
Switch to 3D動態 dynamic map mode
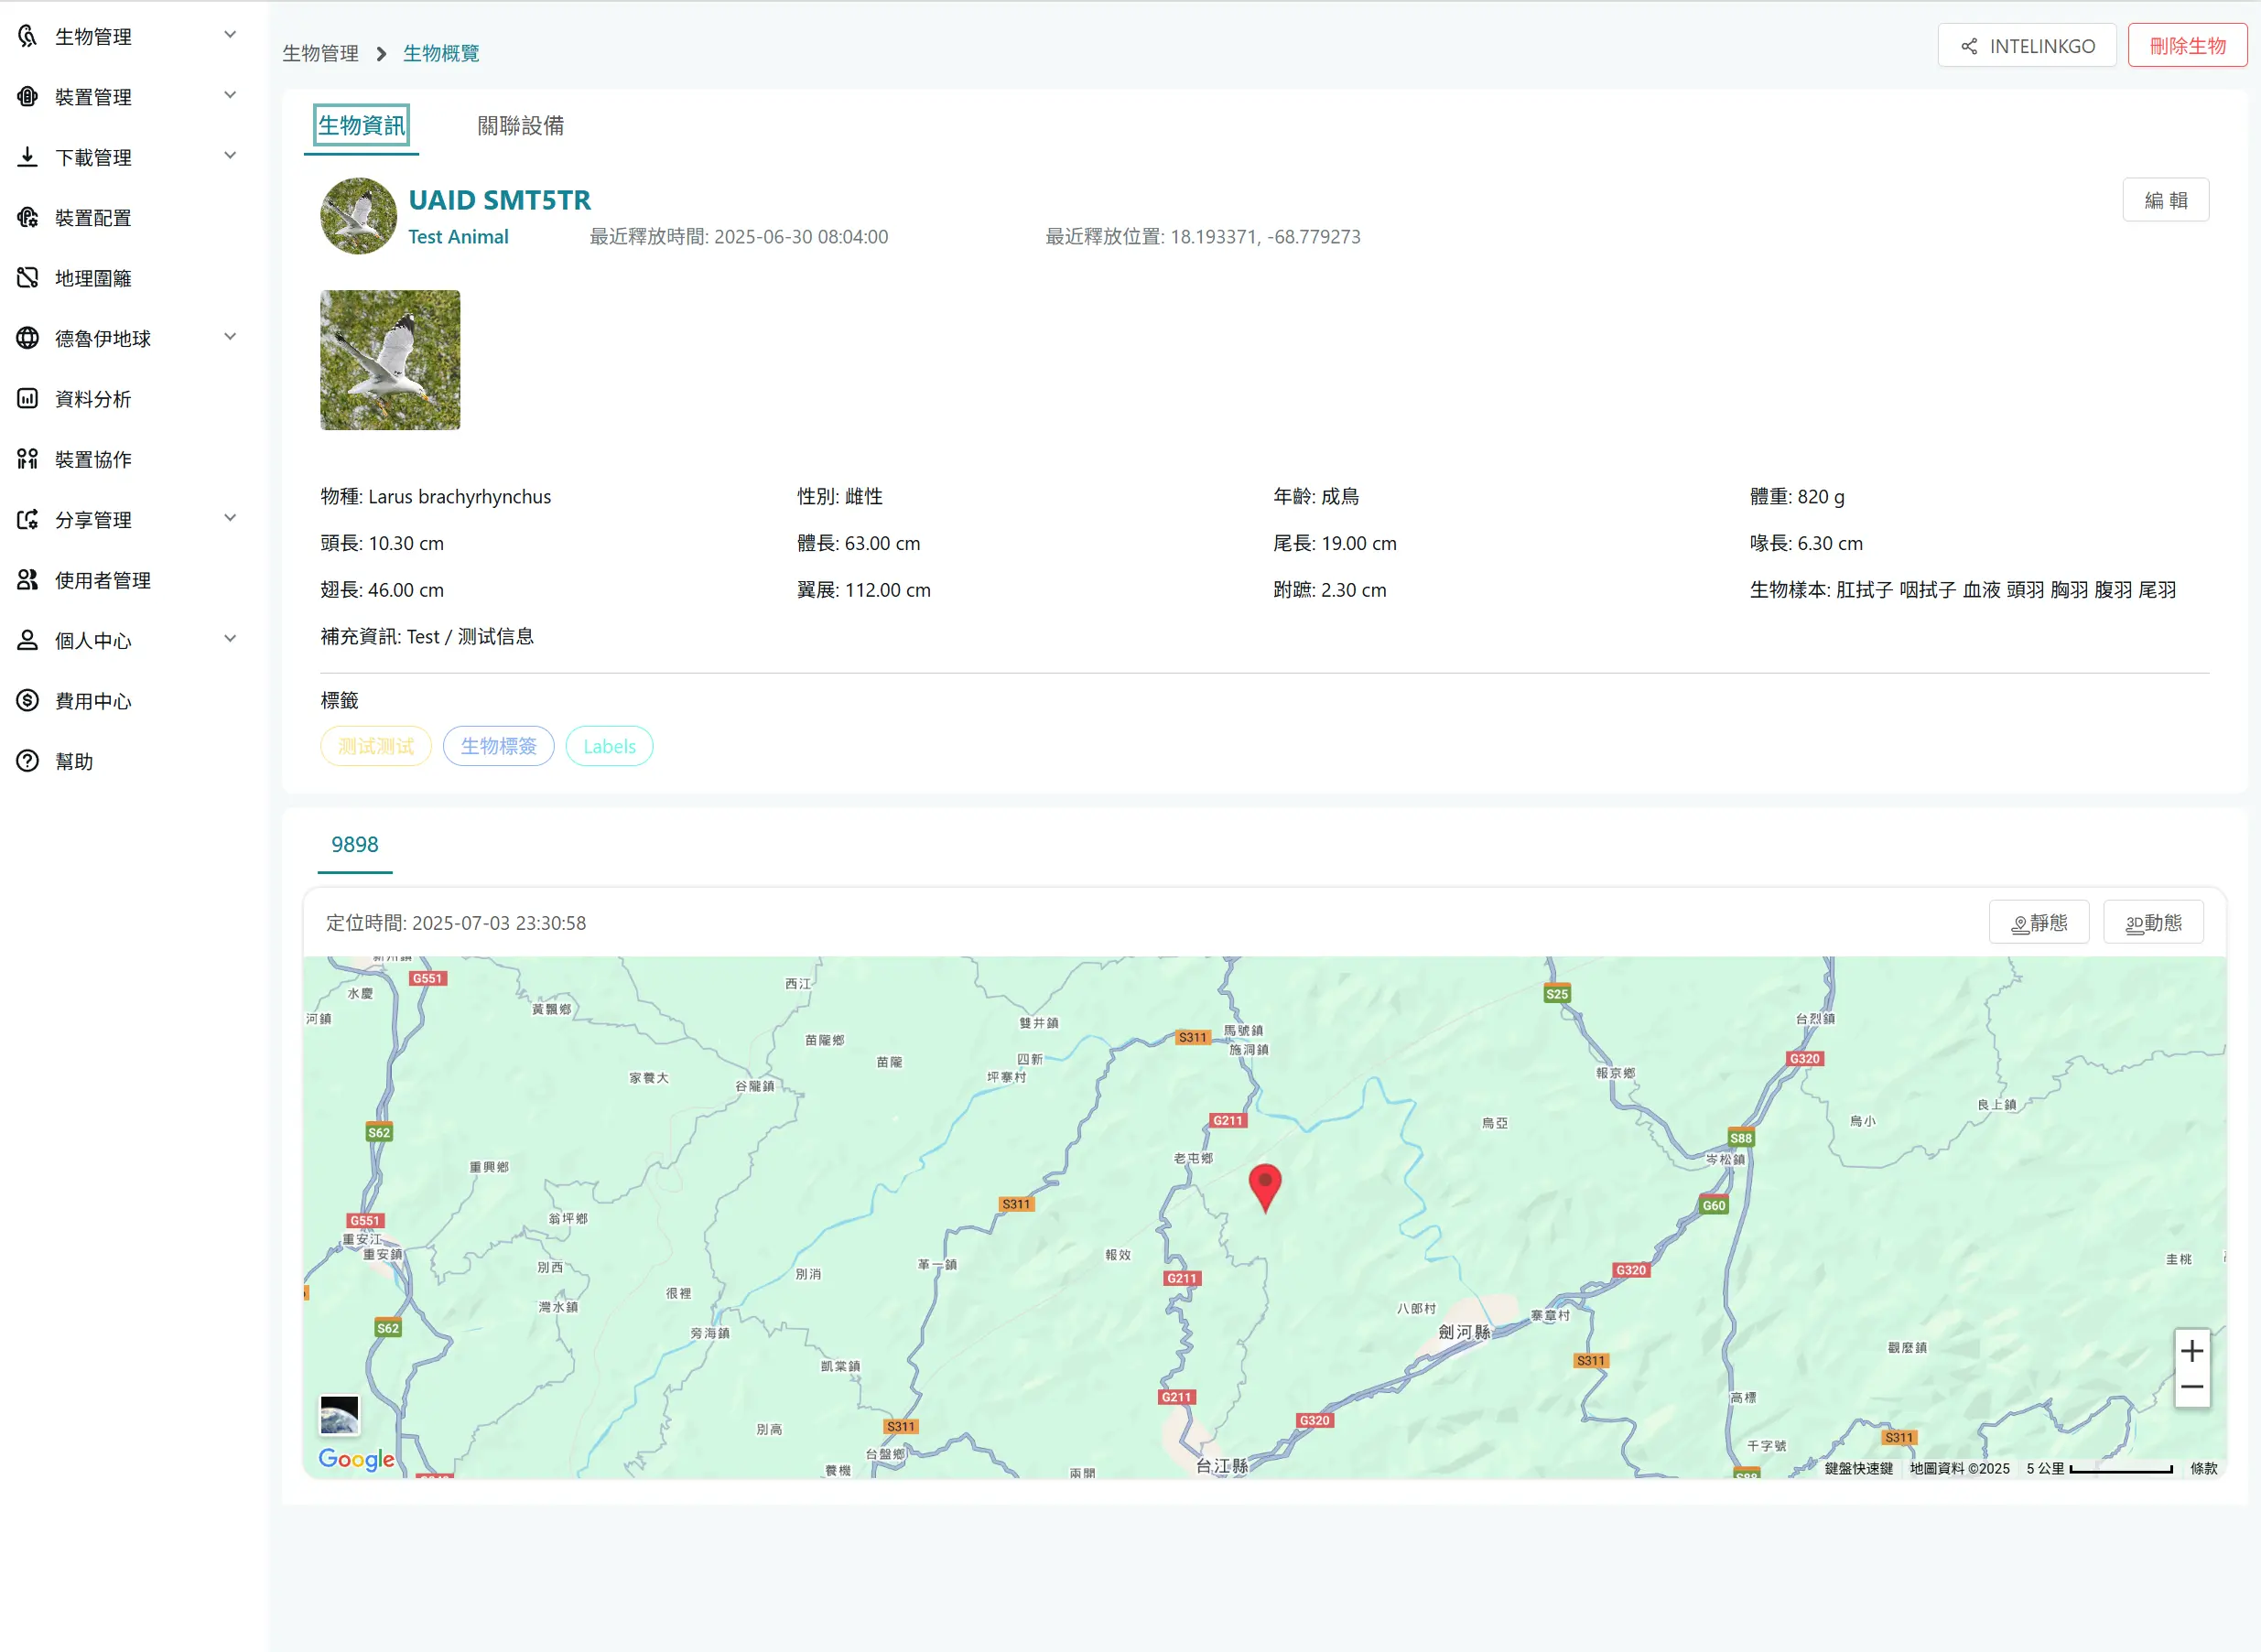[x=2153, y=923]
